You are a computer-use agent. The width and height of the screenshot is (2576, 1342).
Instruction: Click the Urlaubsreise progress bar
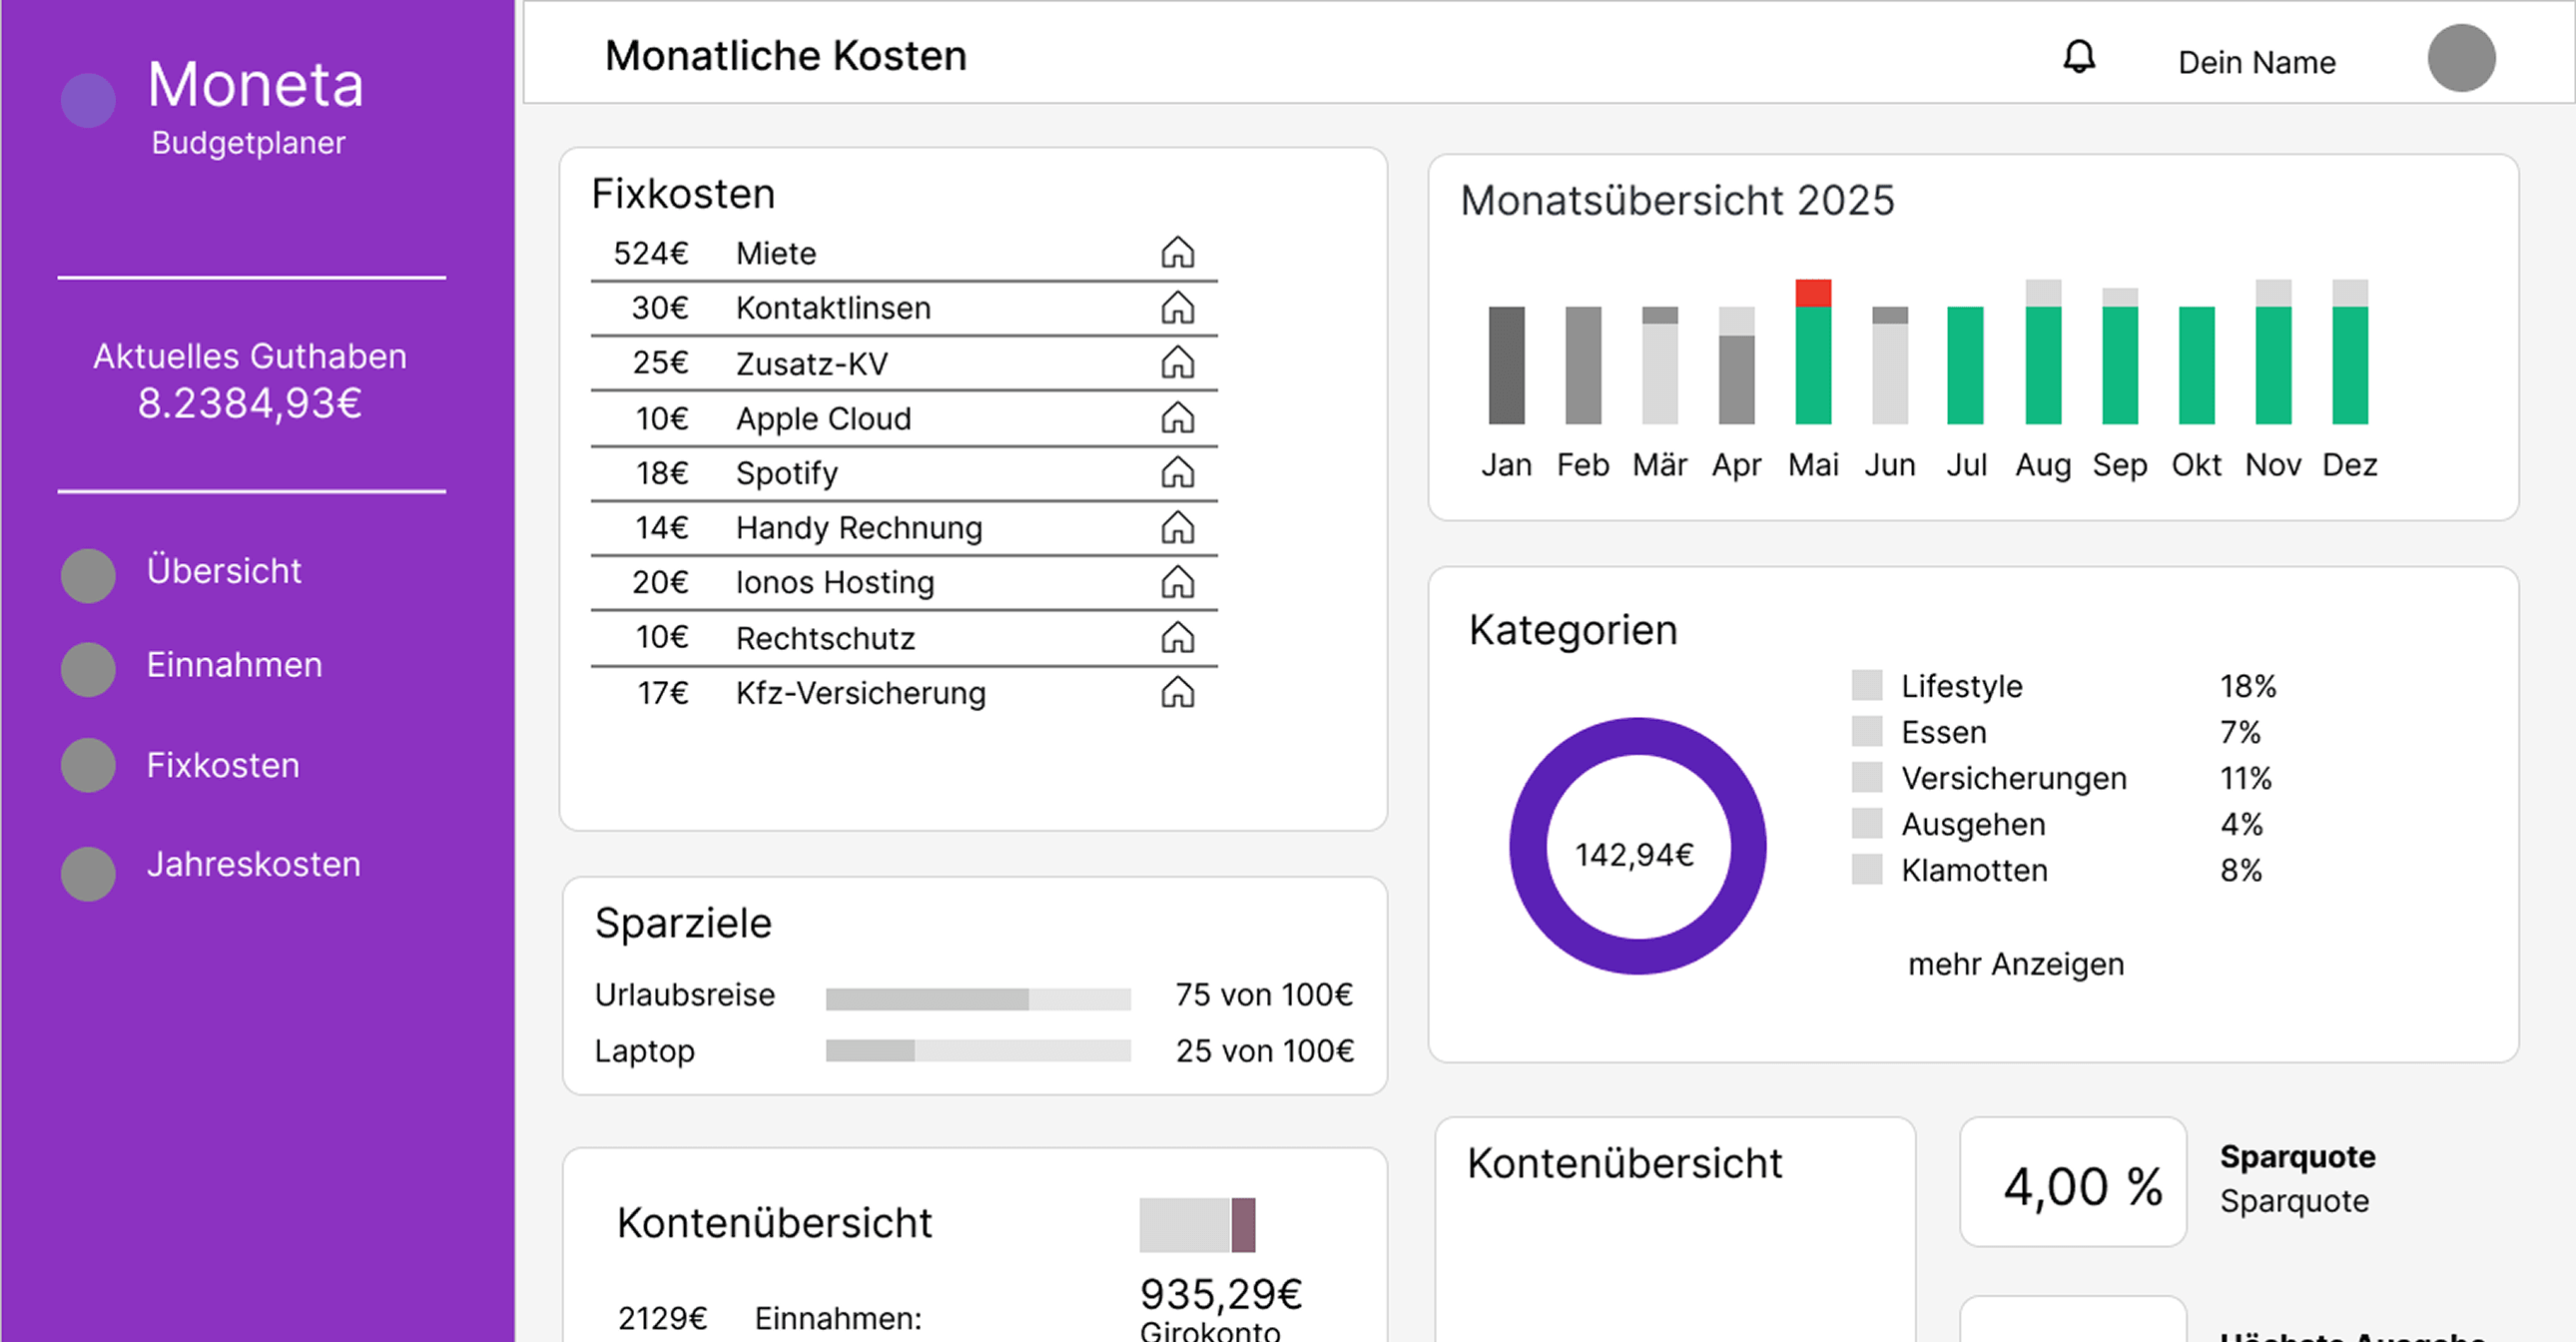[x=977, y=996]
